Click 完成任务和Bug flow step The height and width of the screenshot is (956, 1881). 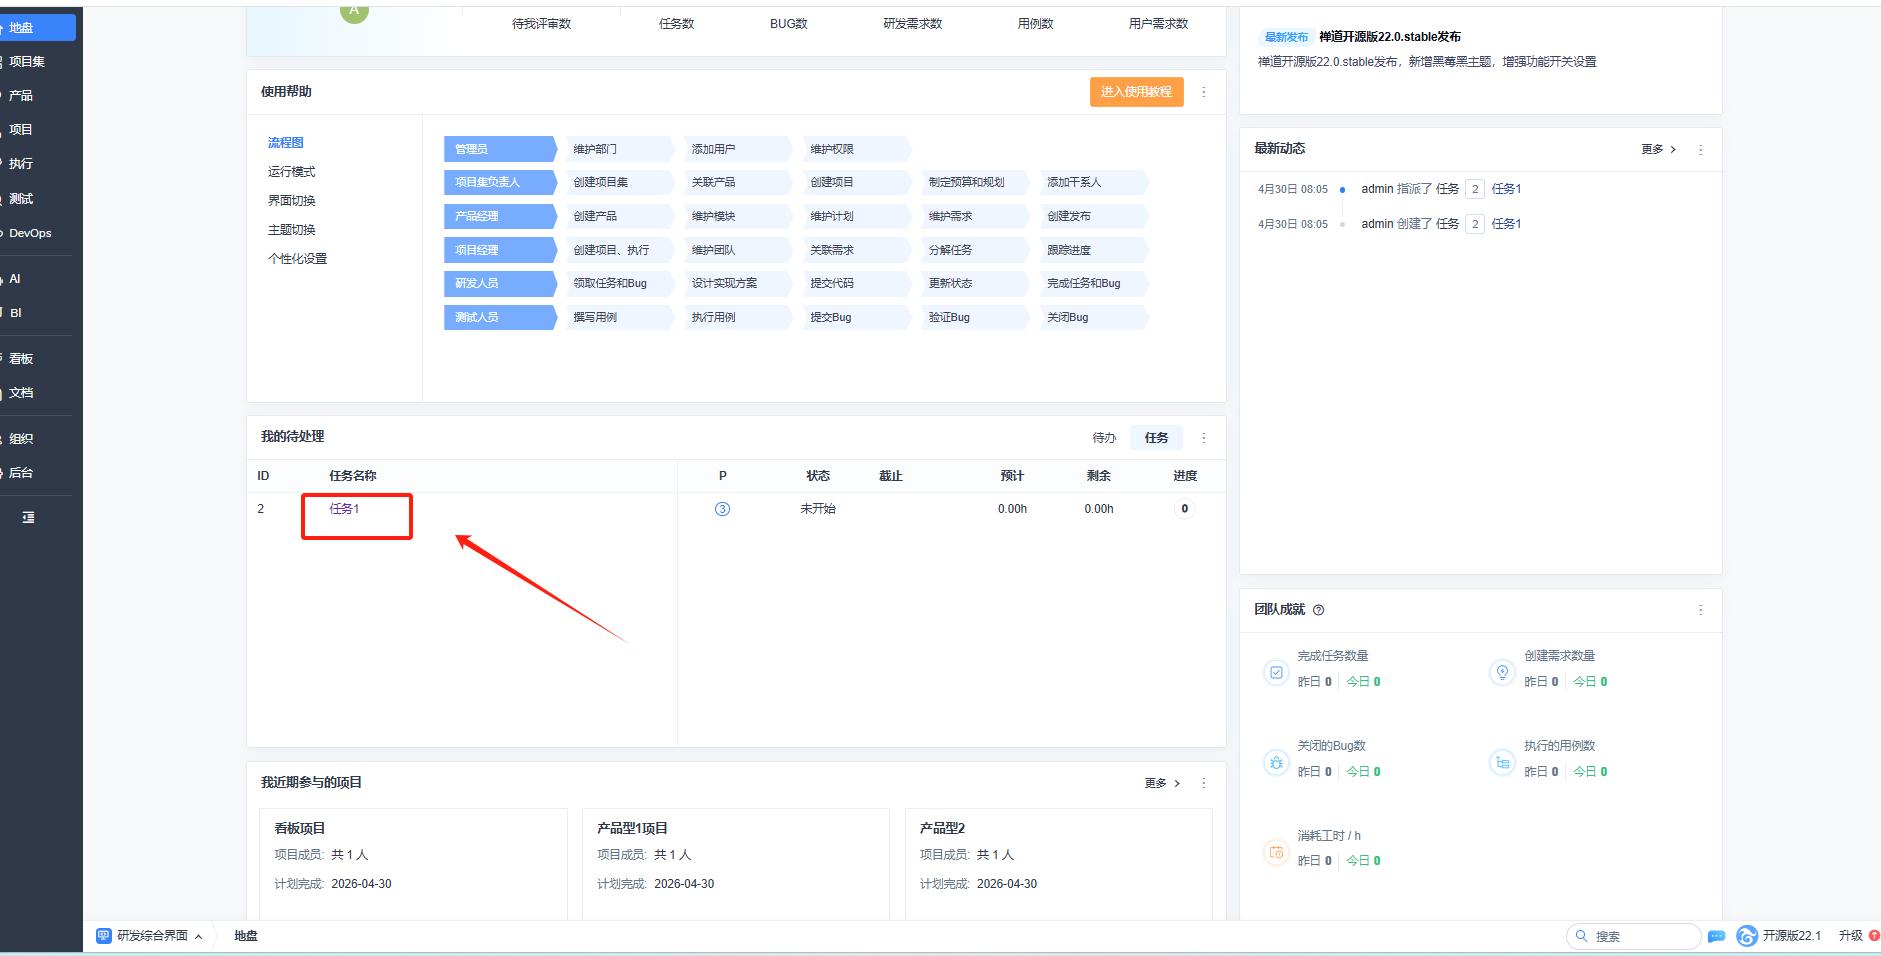pos(1094,283)
